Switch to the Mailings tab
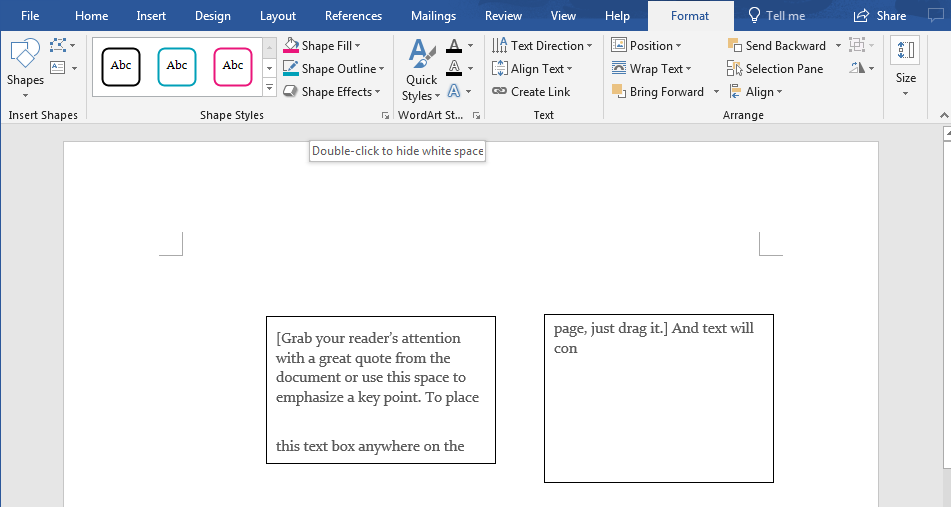 tap(434, 16)
